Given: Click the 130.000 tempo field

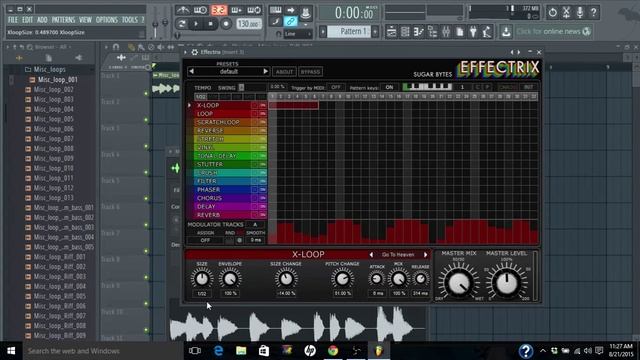Looking at the screenshot, I should [x=249, y=24].
